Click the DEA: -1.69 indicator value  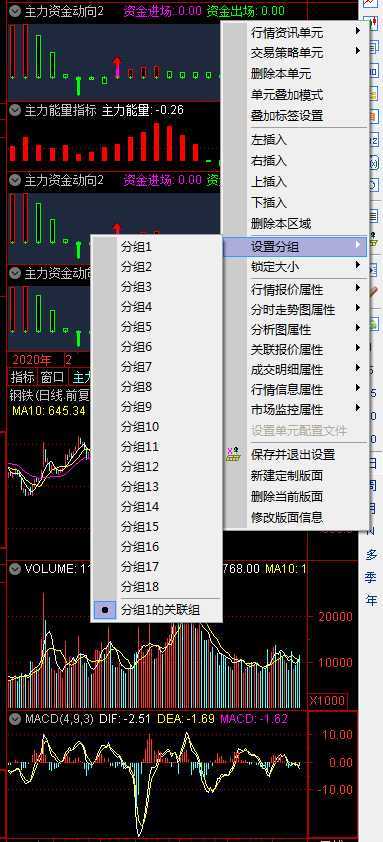pos(186,718)
